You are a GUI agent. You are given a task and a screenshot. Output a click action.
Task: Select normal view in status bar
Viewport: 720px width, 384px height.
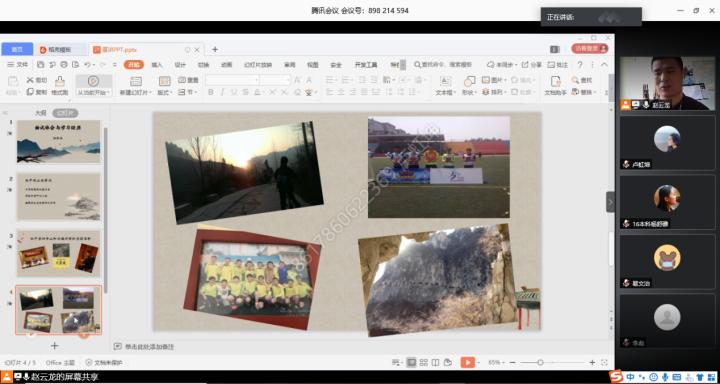pyautogui.click(x=412, y=362)
